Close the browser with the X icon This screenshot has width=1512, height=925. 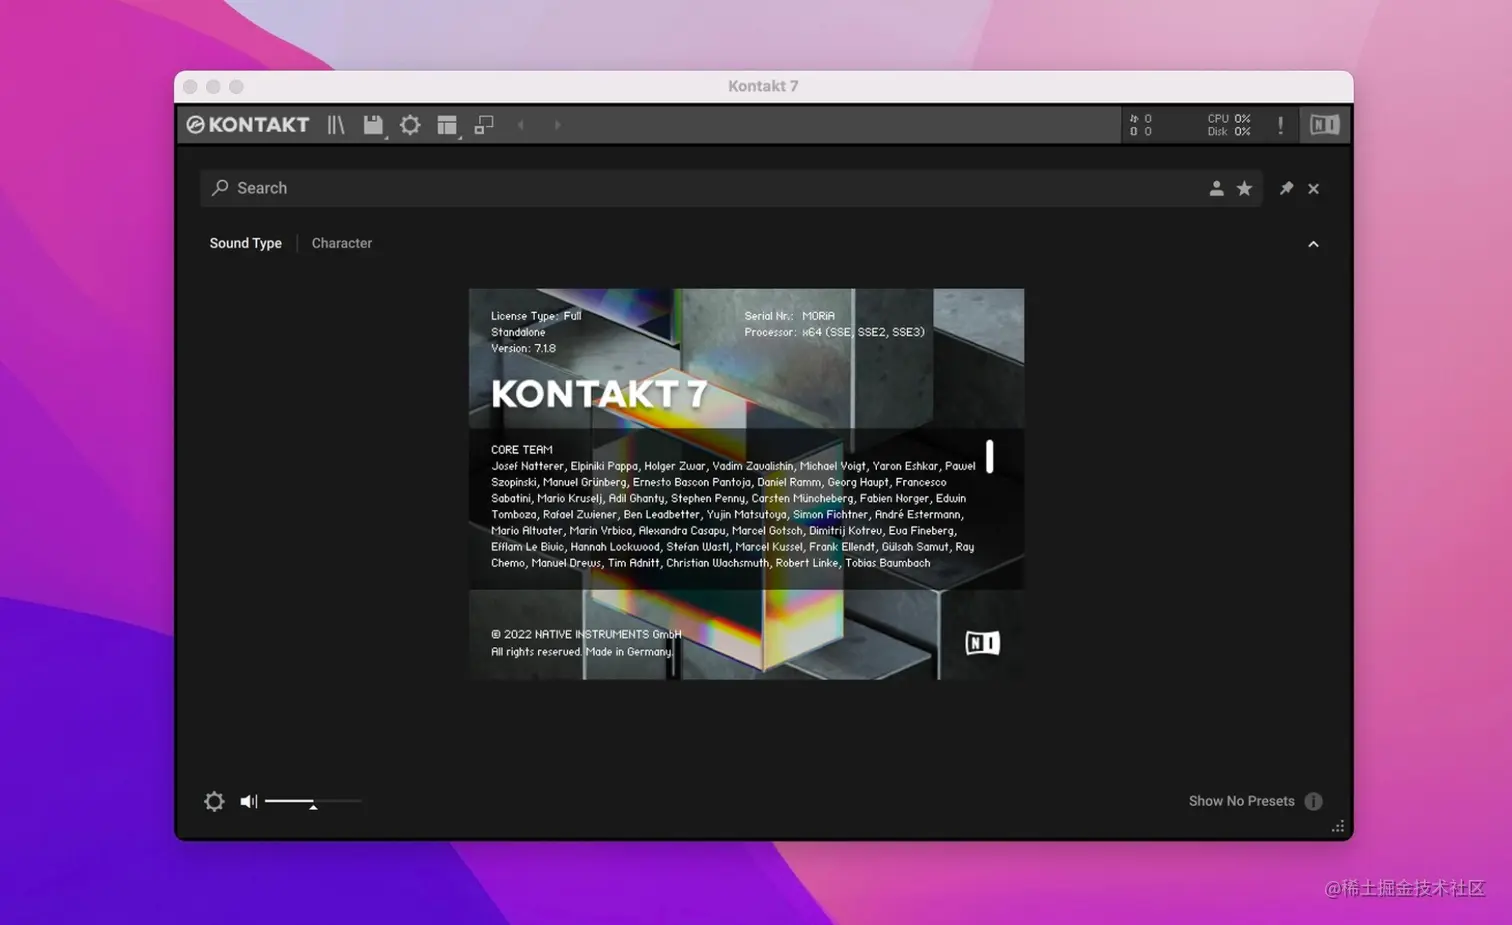[1314, 188]
